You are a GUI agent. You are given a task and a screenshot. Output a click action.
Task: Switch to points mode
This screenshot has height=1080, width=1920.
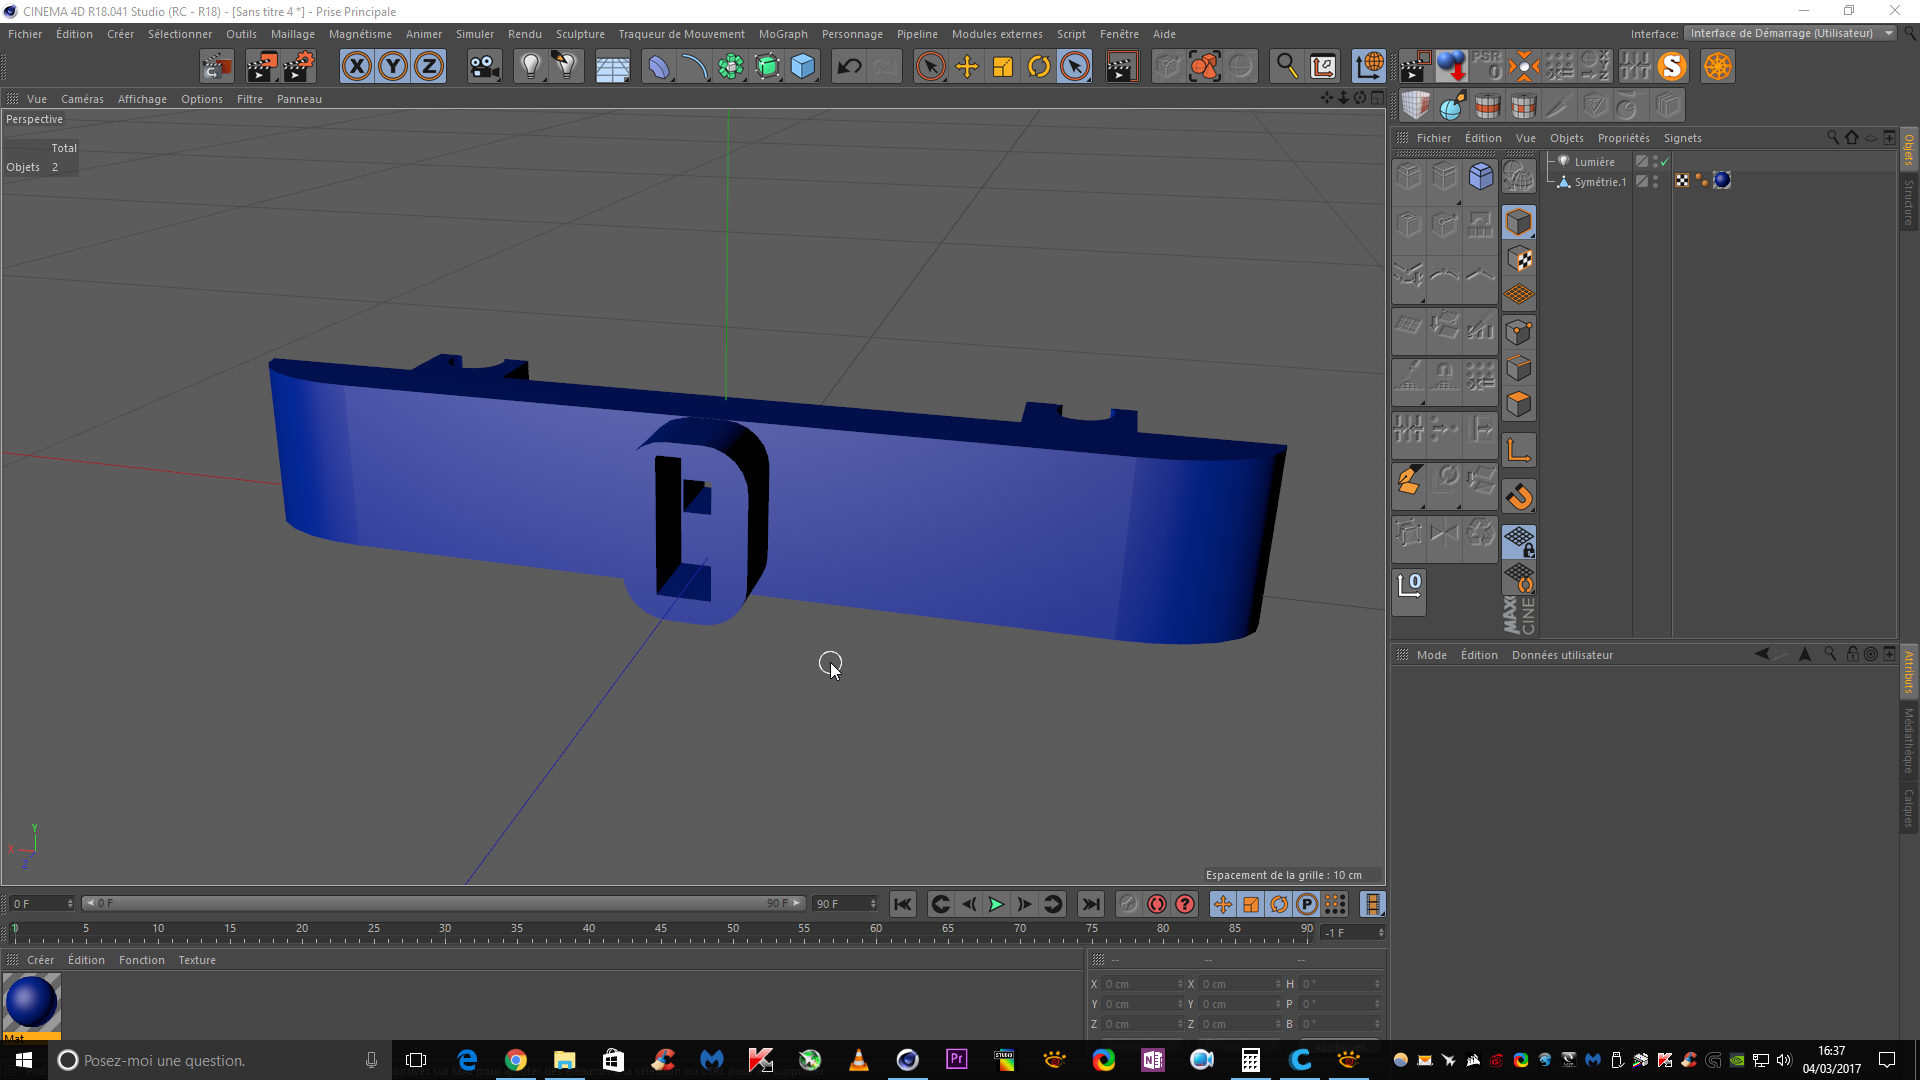(1519, 332)
